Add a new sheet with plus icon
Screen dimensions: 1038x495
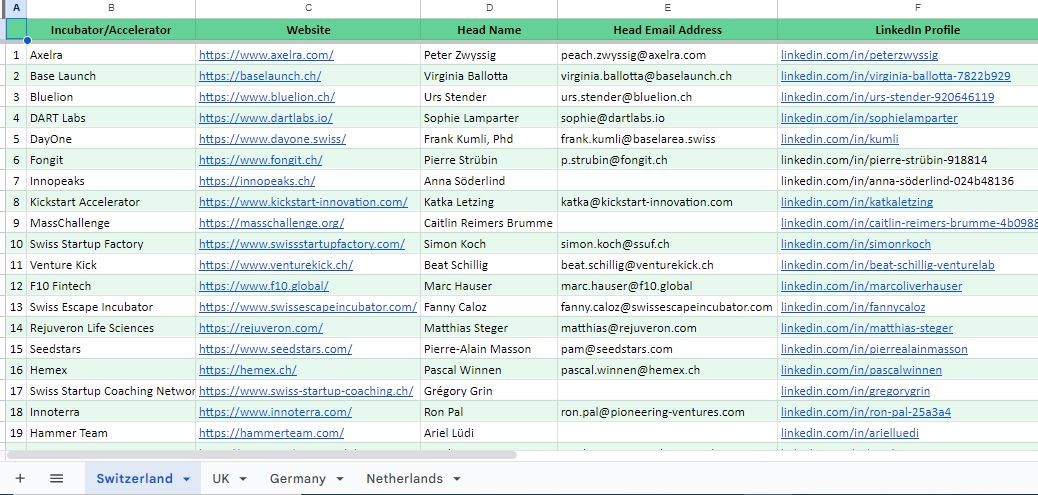[20, 478]
